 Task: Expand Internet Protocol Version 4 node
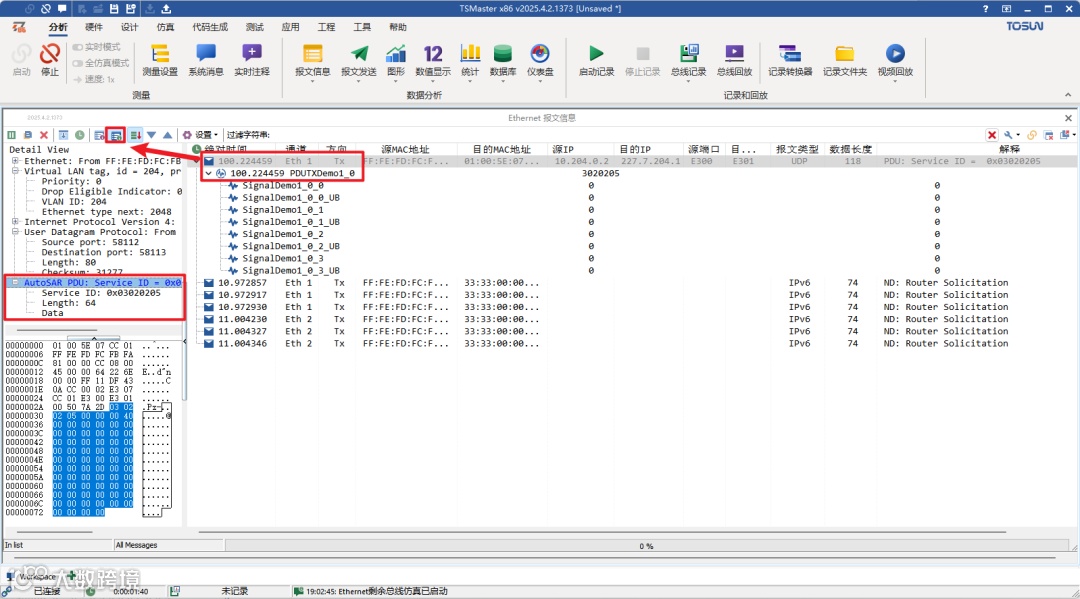click(15, 222)
